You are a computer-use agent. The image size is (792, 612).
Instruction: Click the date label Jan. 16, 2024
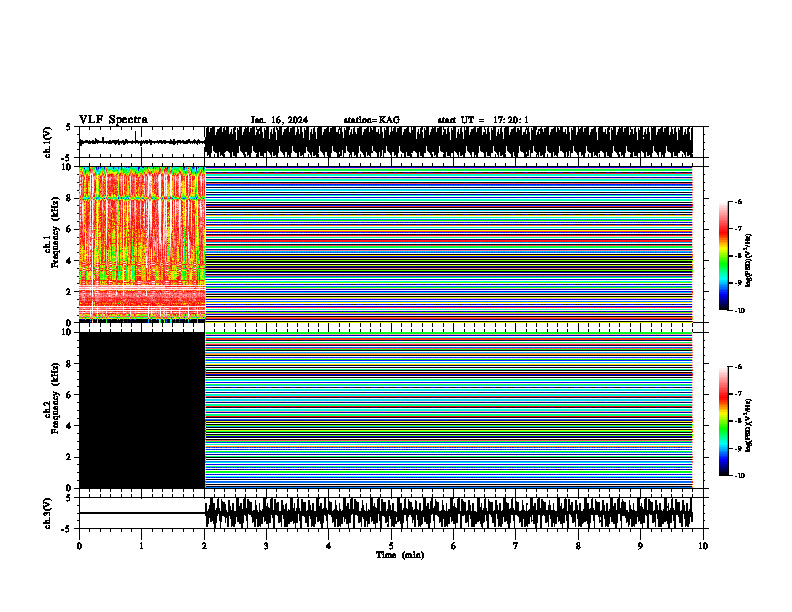click(x=279, y=120)
